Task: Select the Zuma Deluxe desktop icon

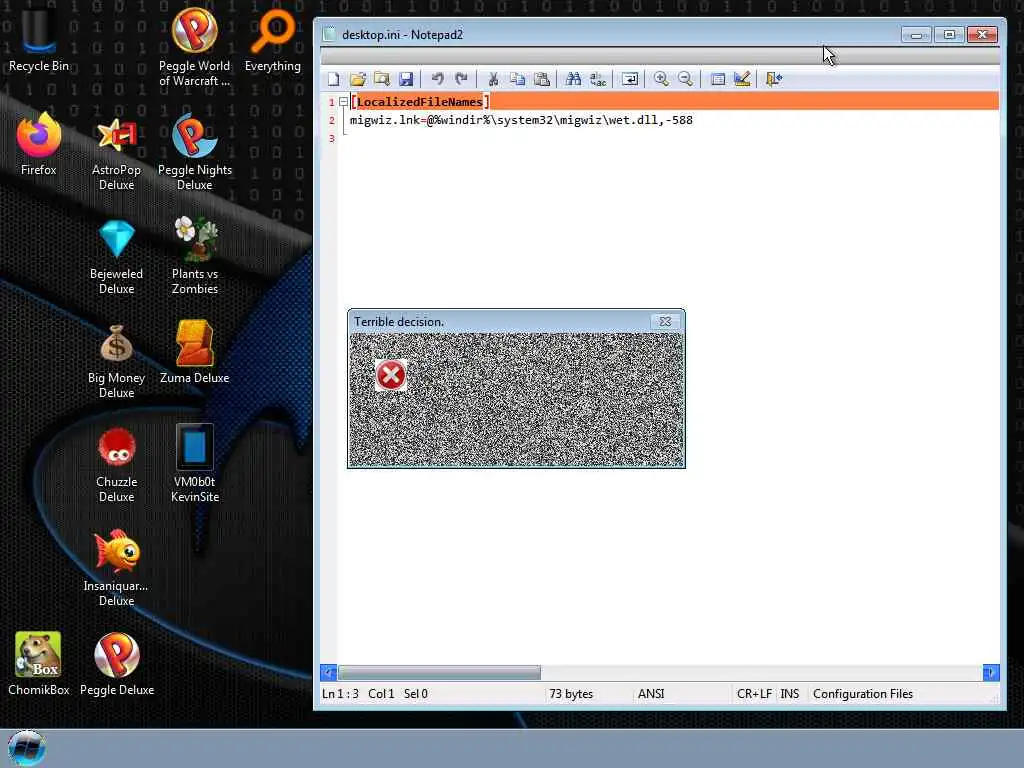Action: pyautogui.click(x=195, y=353)
